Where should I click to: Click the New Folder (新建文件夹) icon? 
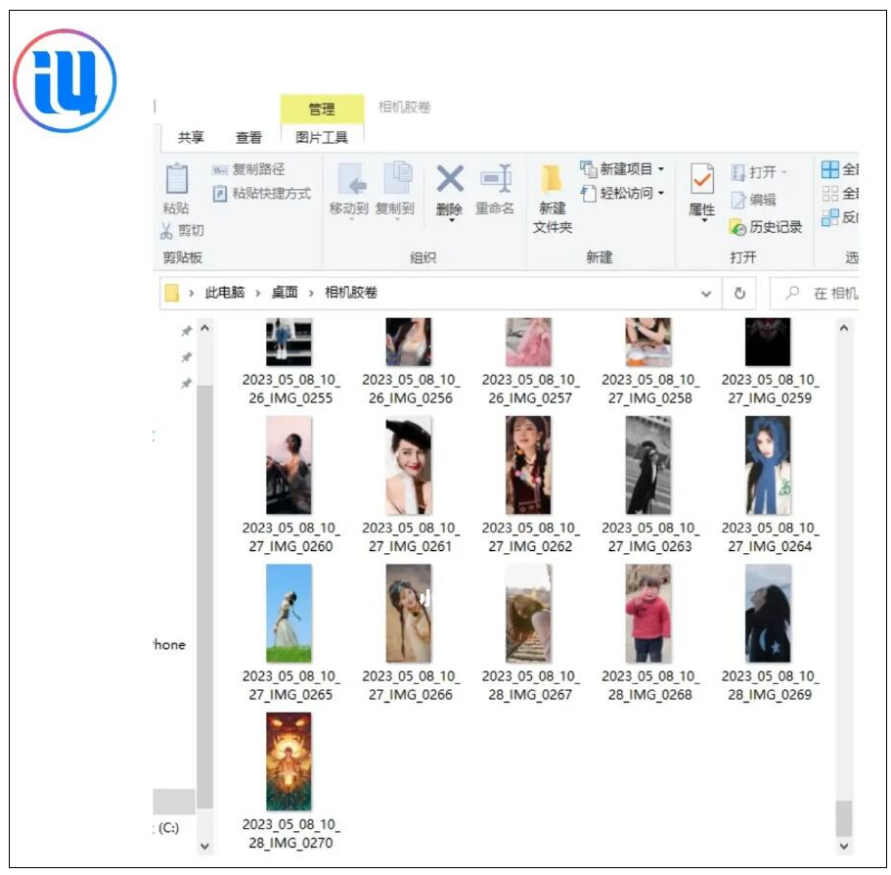[x=552, y=180]
